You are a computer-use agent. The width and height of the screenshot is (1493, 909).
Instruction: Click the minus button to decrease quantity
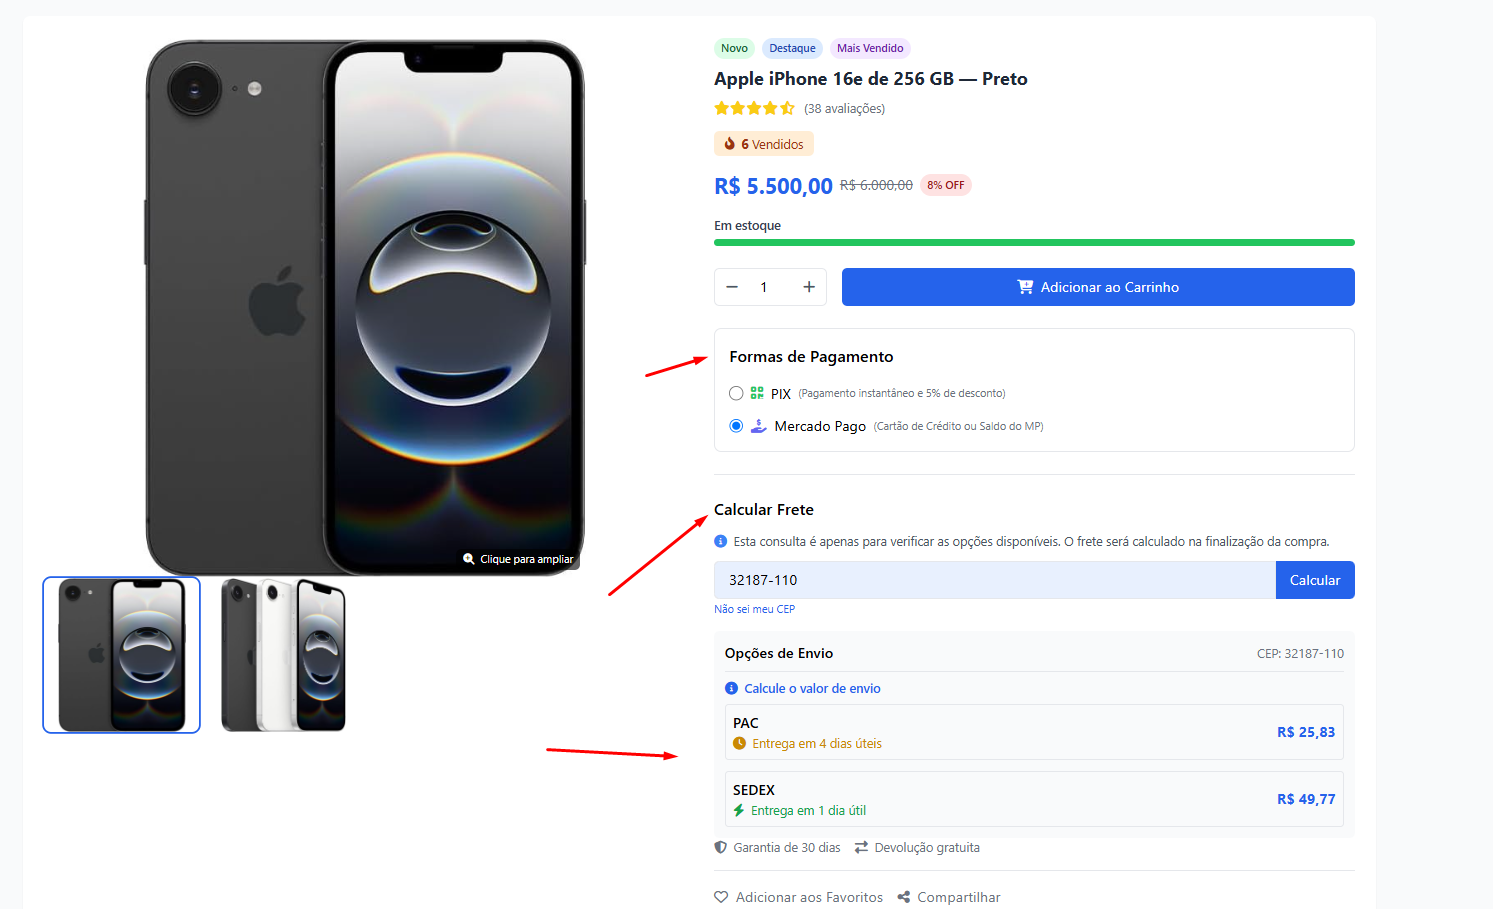point(731,287)
